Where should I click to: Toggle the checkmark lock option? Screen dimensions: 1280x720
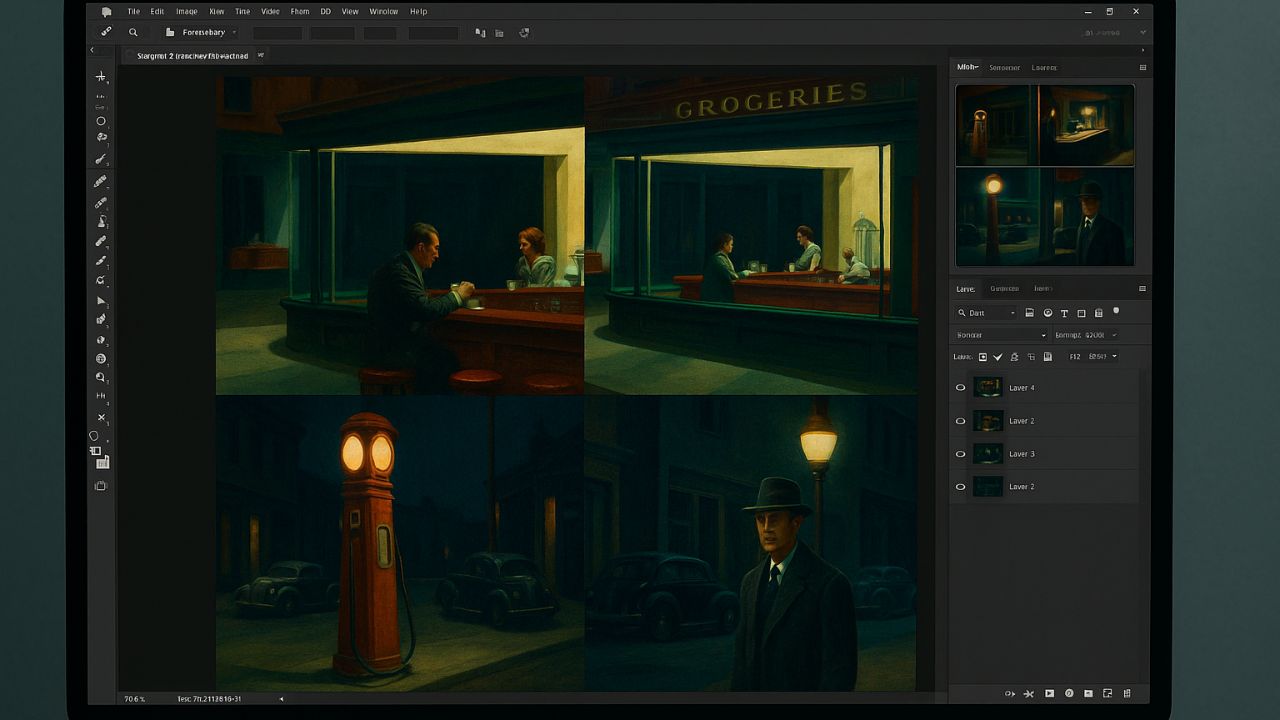point(998,357)
